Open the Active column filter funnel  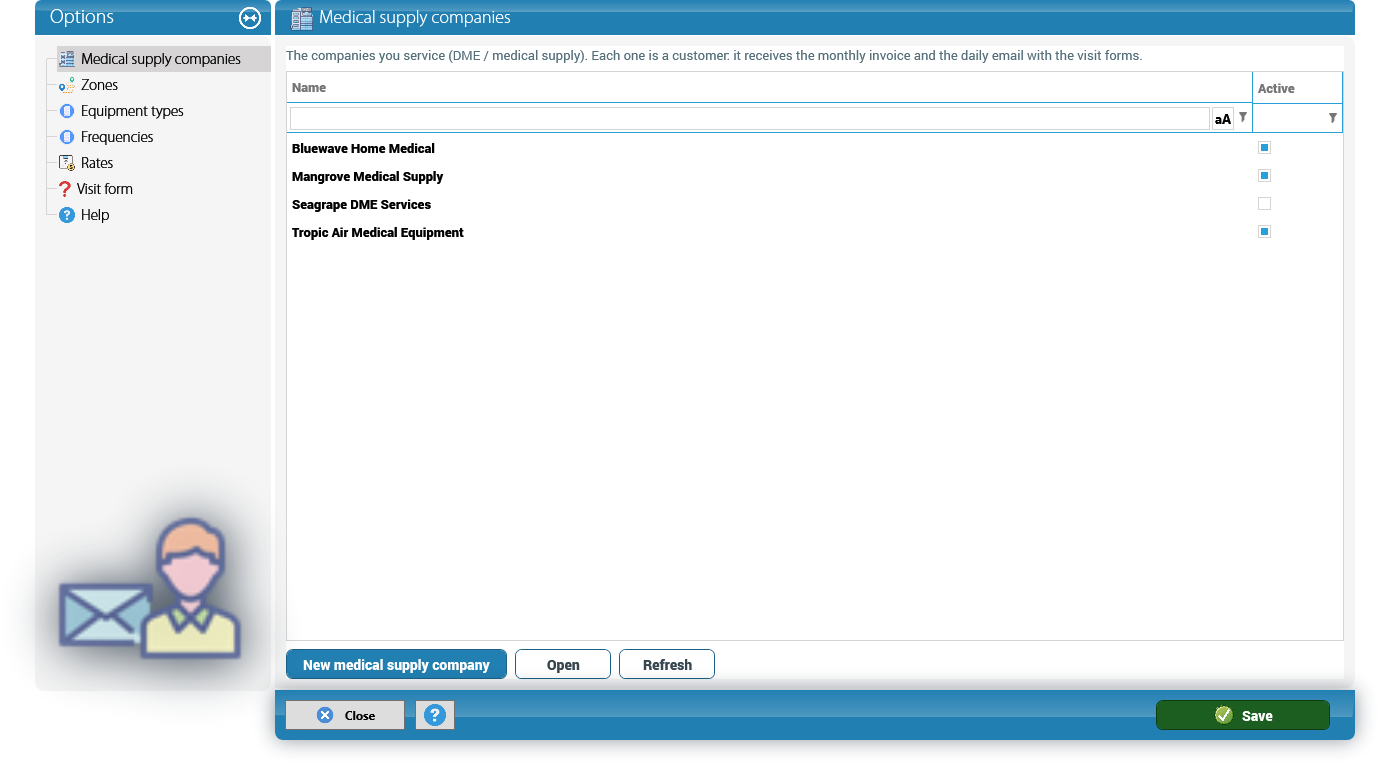[1333, 118]
